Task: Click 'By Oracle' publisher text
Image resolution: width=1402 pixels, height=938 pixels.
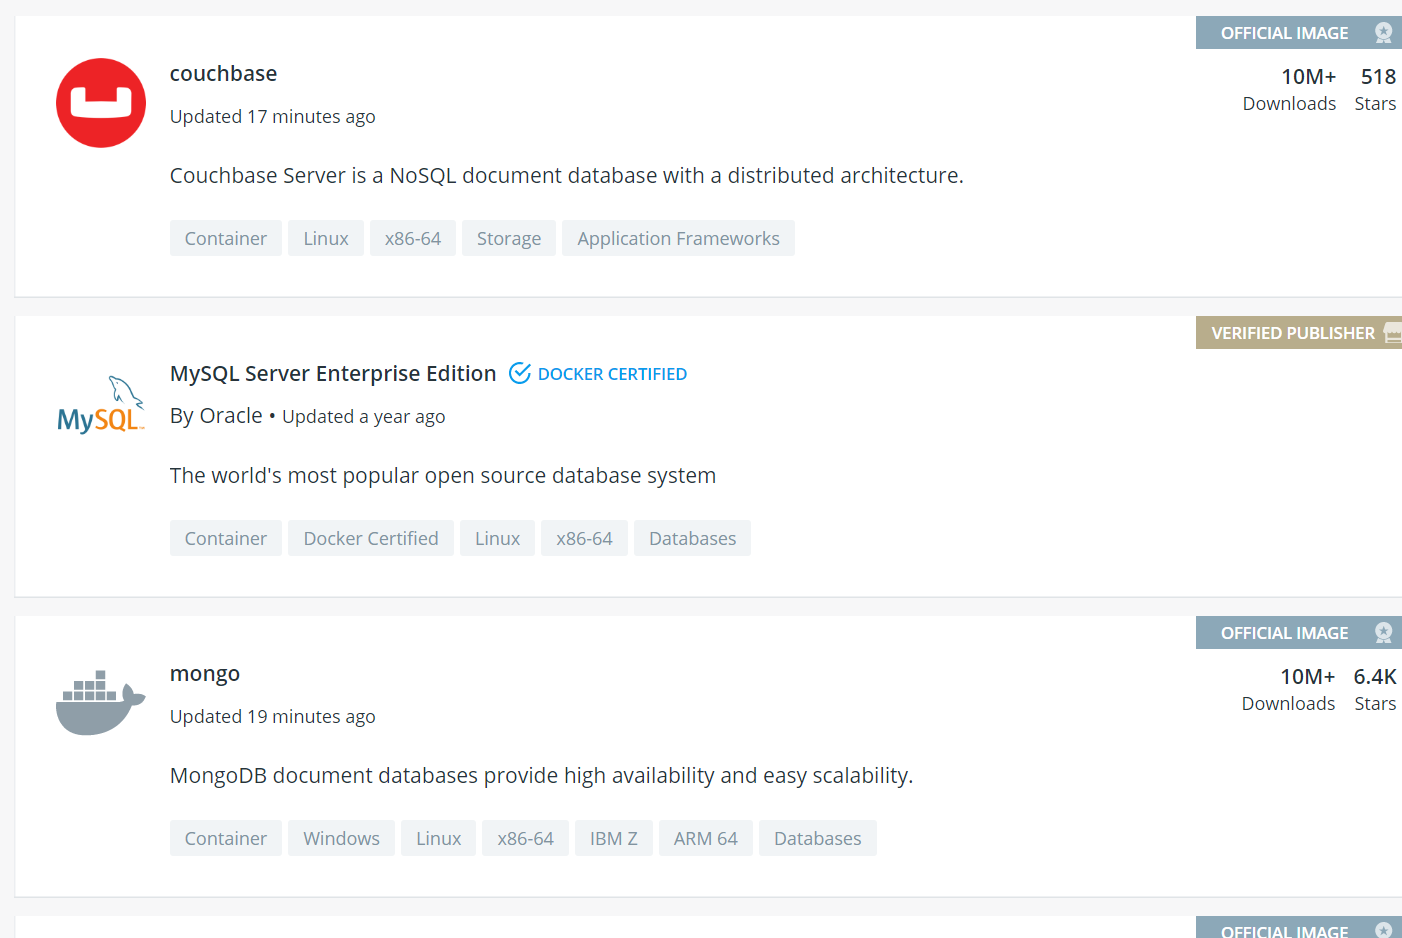Action: click(216, 416)
